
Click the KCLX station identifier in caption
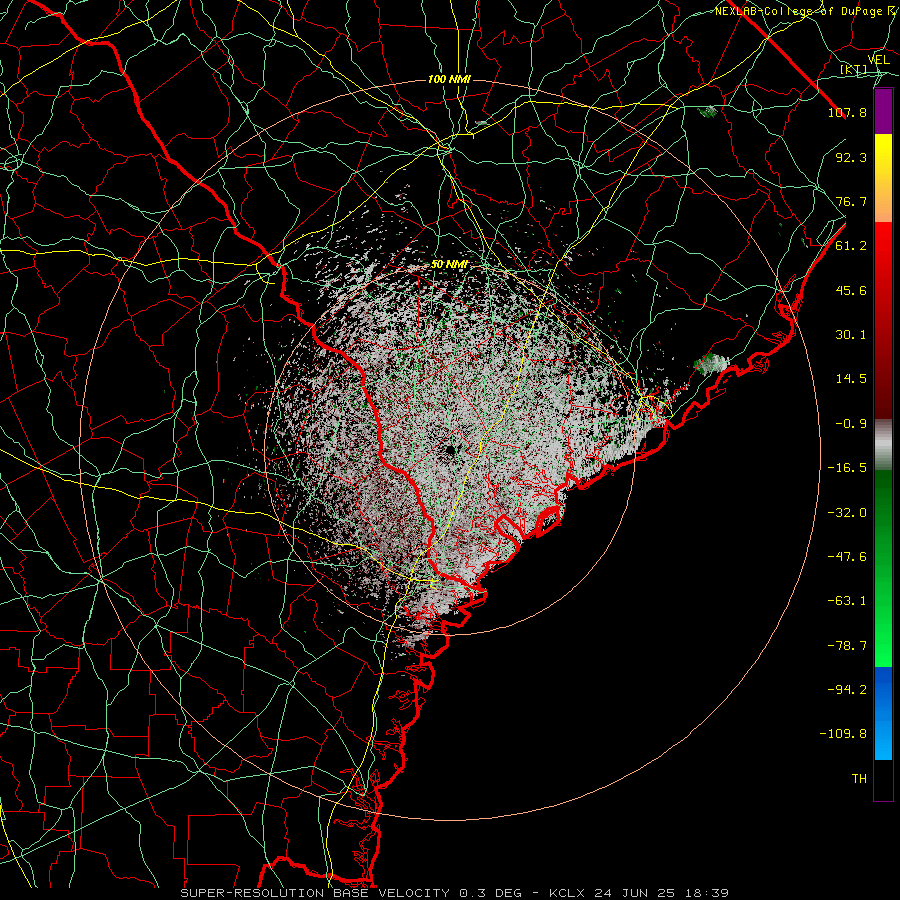568,893
